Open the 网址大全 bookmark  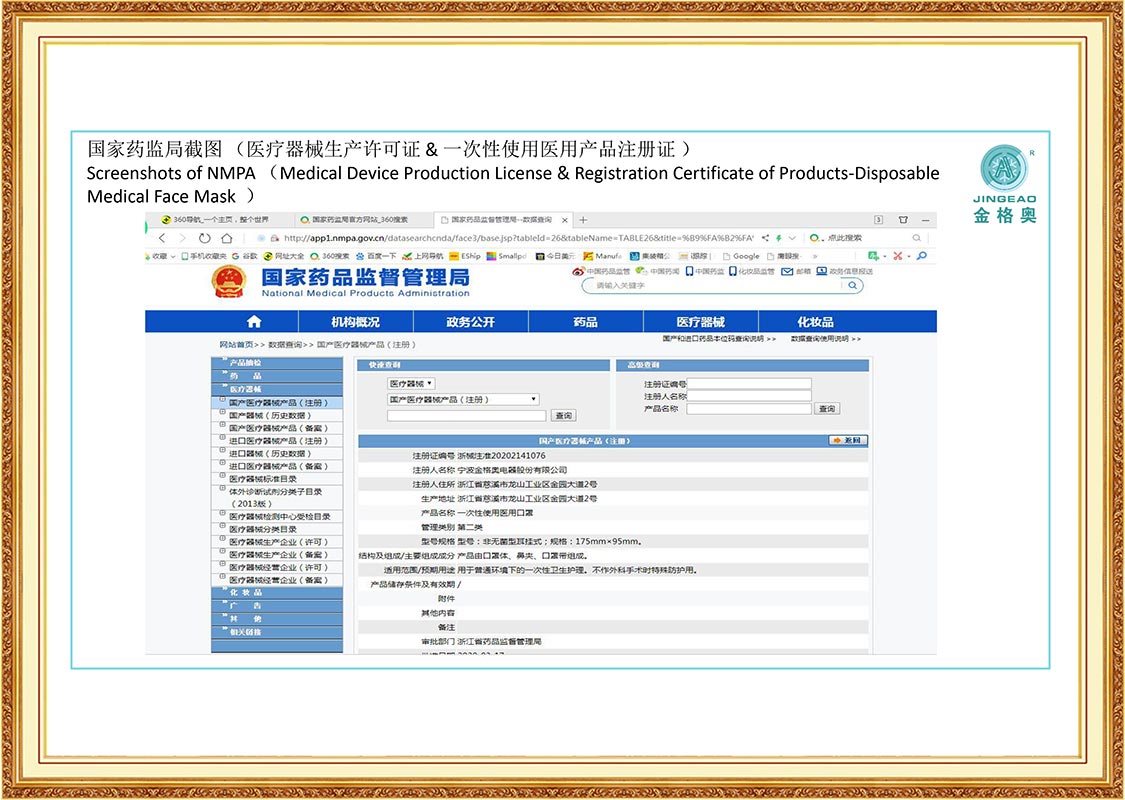pyautogui.click(x=284, y=256)
